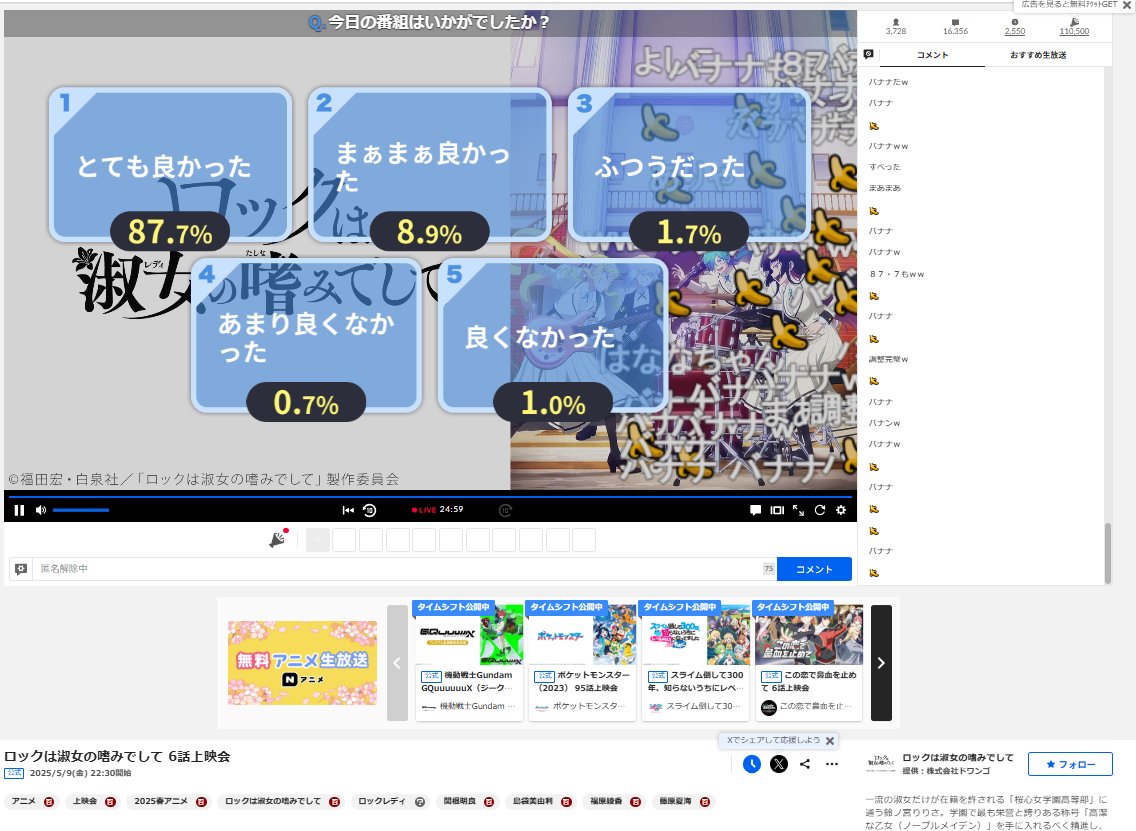Switch player to theater mode
Image resolution: width=1136 pixels, height=831 pixels.
777,510
